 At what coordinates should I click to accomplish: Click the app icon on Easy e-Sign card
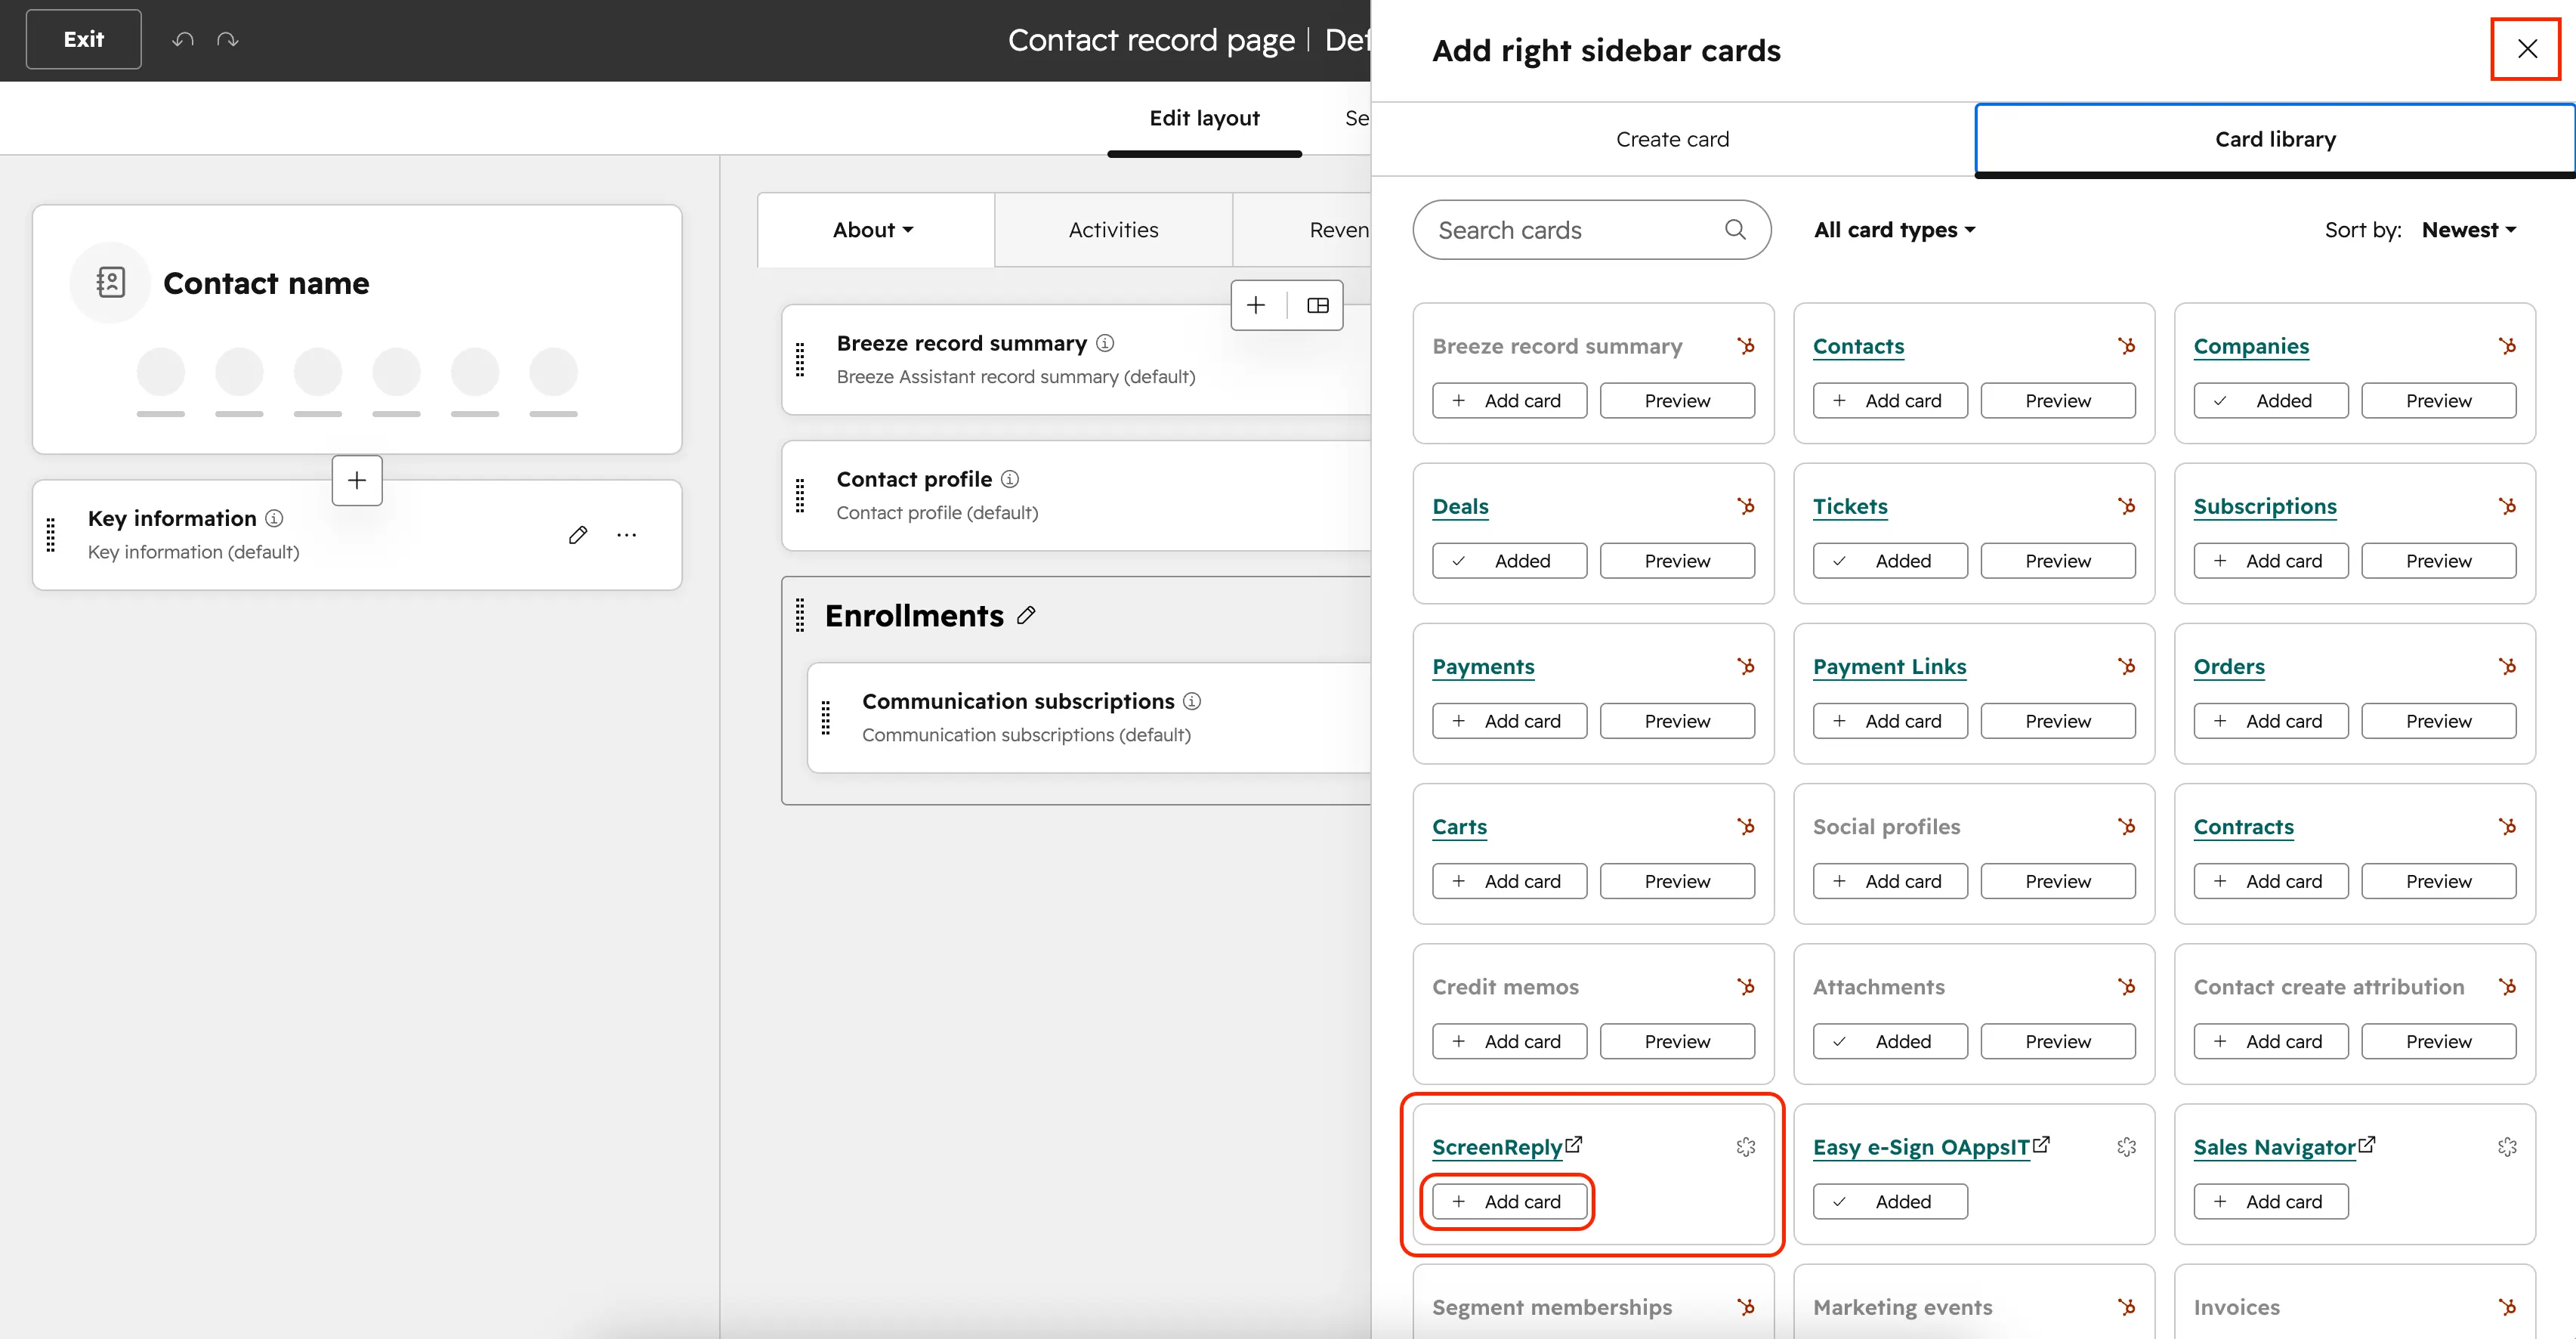pyautogui.click(x=2127, y=1147)
